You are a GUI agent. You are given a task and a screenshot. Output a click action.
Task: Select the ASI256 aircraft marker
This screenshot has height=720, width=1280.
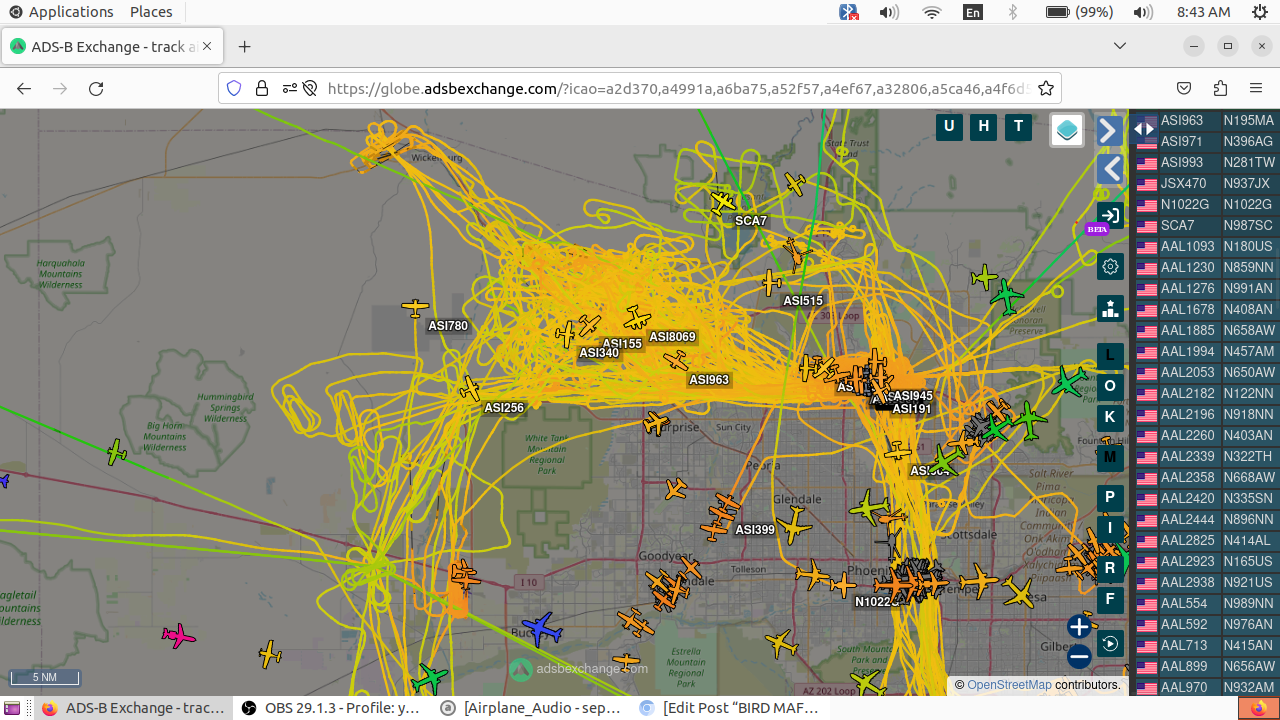(x=469, y=389)
